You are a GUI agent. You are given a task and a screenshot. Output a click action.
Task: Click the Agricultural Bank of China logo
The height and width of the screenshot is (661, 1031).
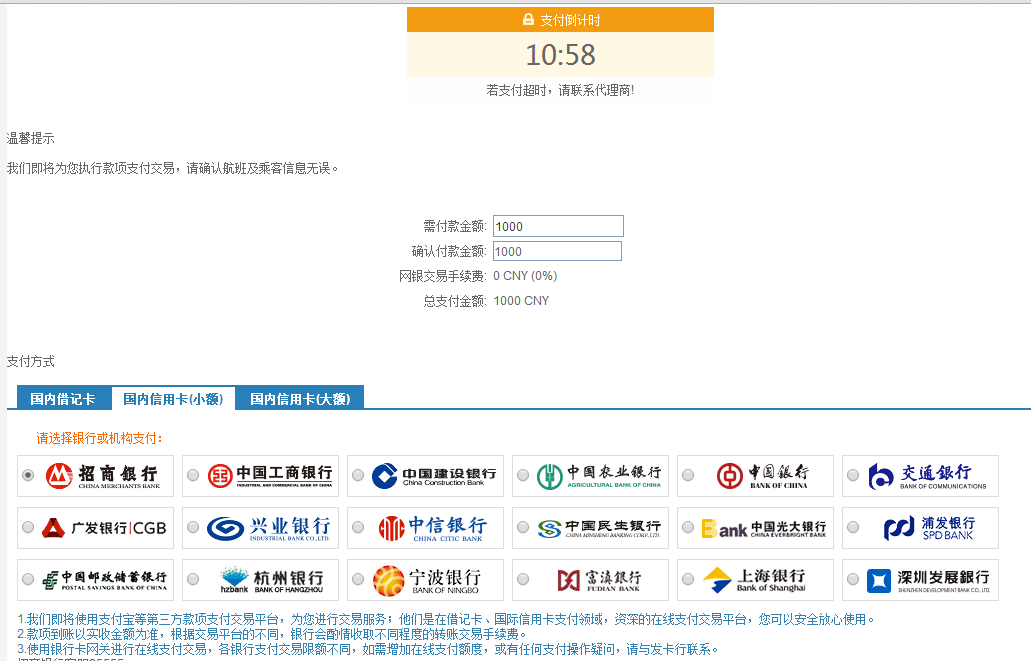[x=599, y=476]
